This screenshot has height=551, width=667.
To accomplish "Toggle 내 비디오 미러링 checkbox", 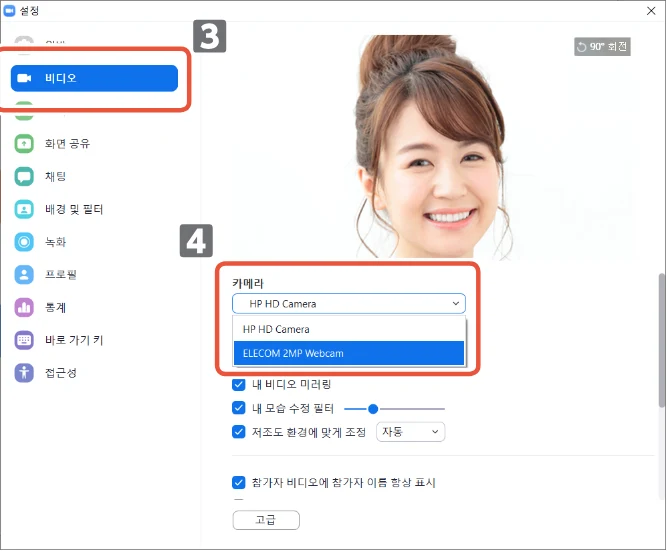I will click(x=239, y=385).
